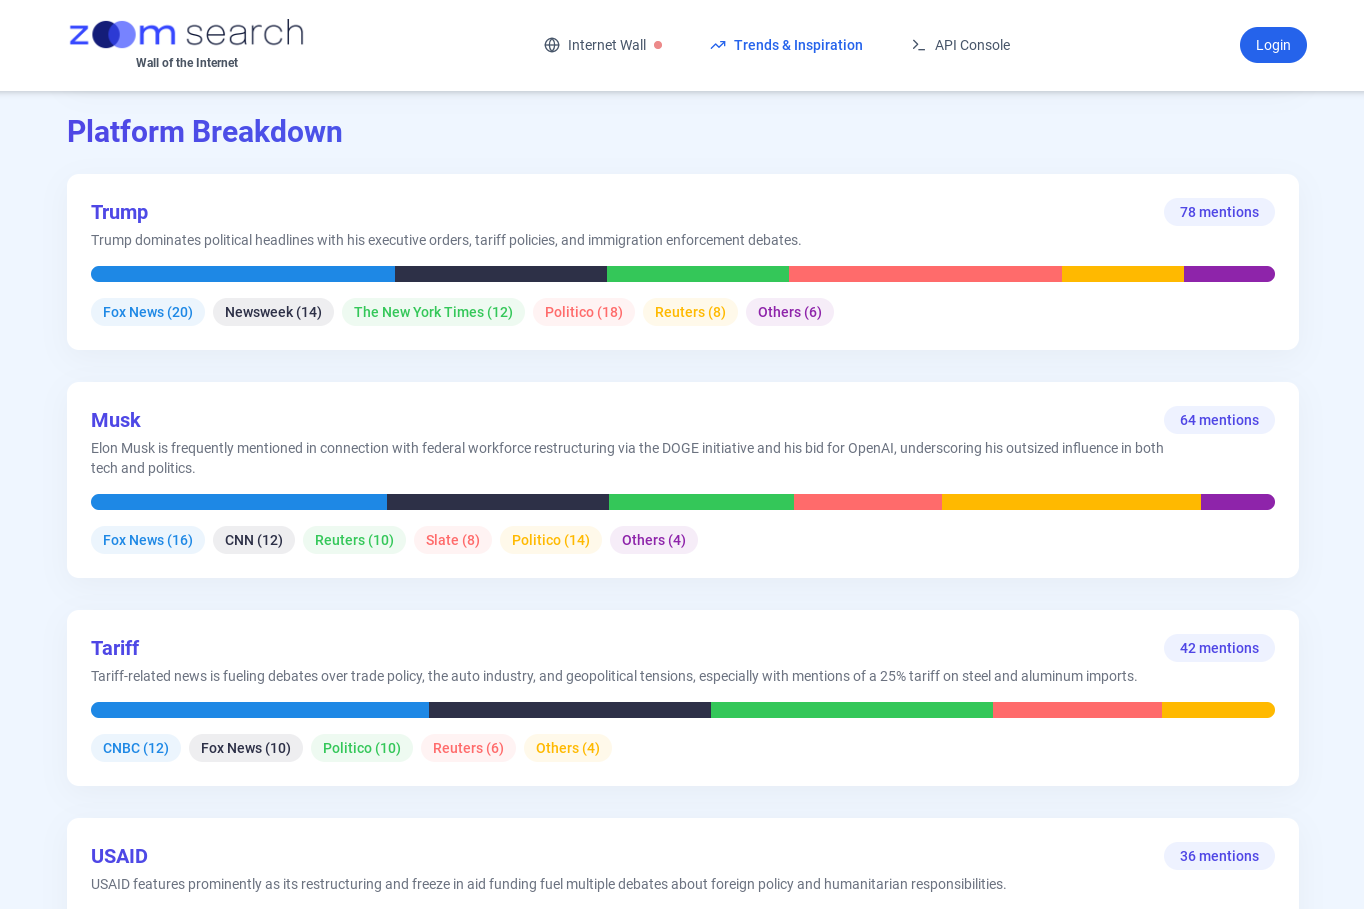1364x909 pixels.
Task: Select the Fox News (16) chip under Musk
Action: (x=148, y=540)
